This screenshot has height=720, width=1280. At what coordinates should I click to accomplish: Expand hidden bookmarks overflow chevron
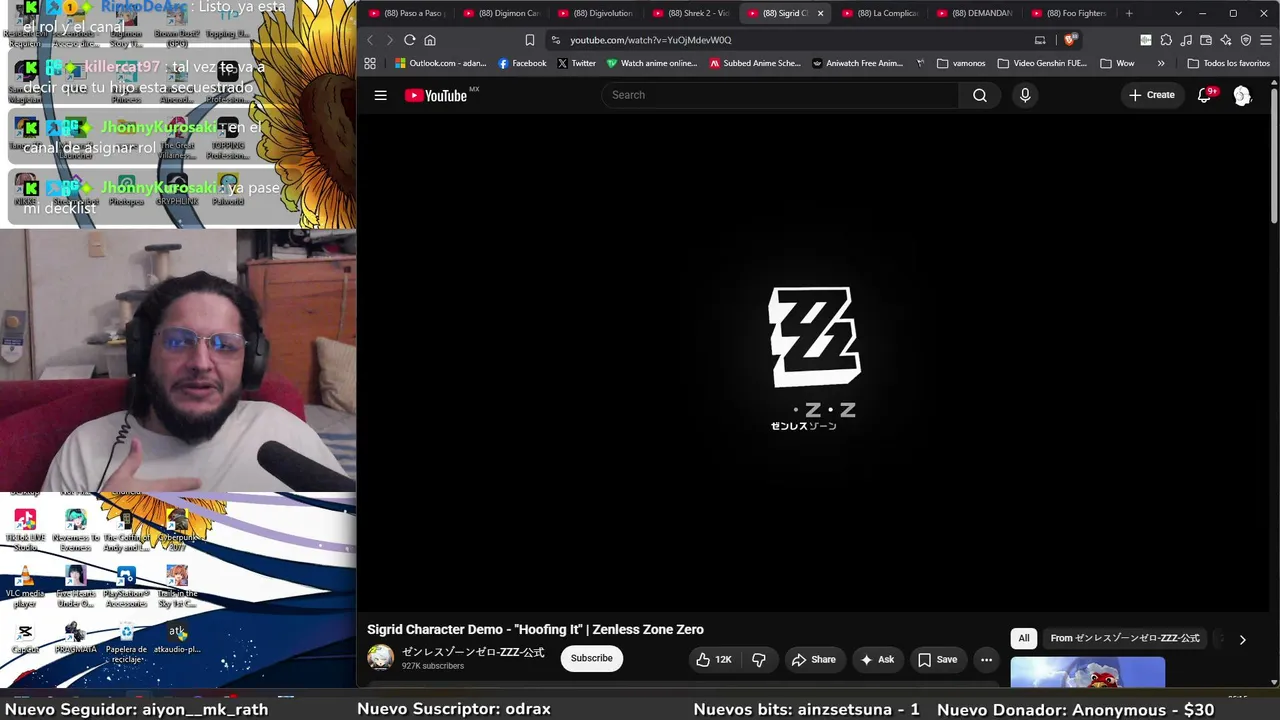coord(1161,63)
